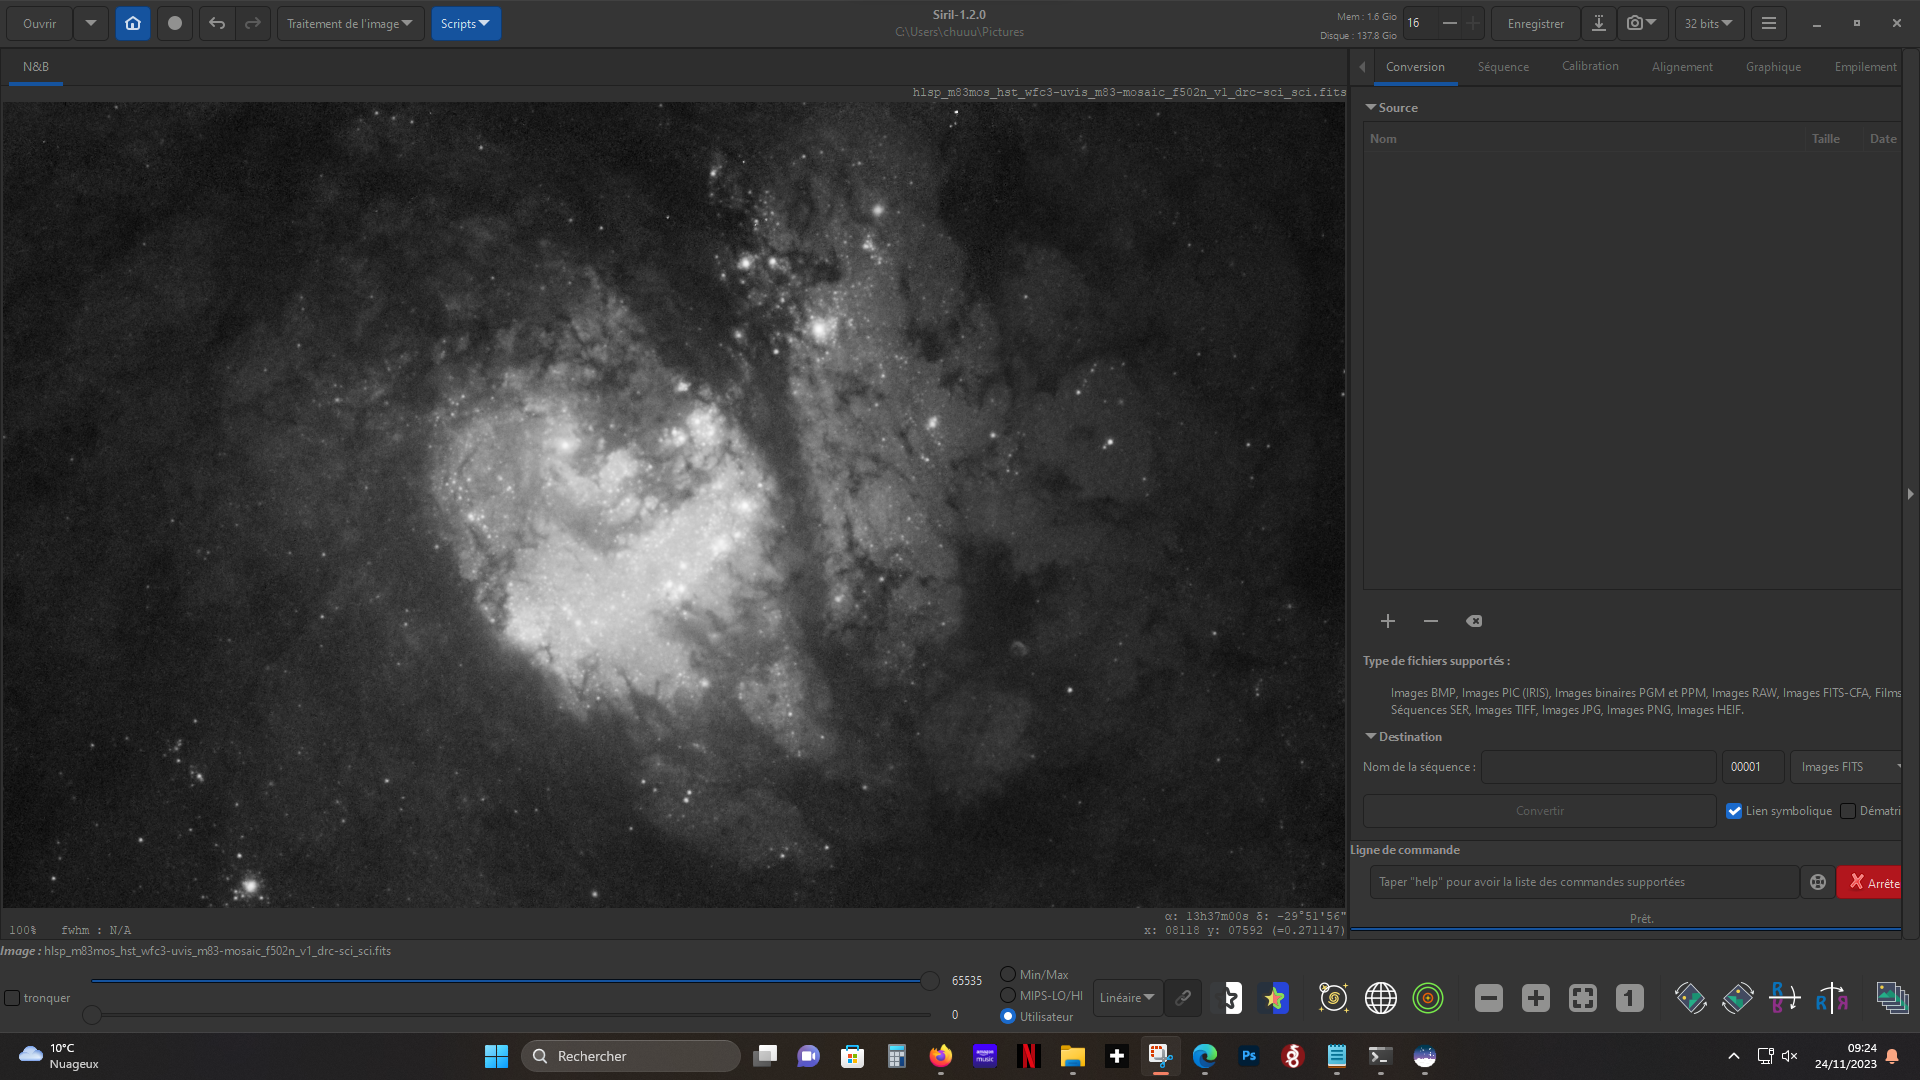Zoom out with the minus button

point(1489,998)
